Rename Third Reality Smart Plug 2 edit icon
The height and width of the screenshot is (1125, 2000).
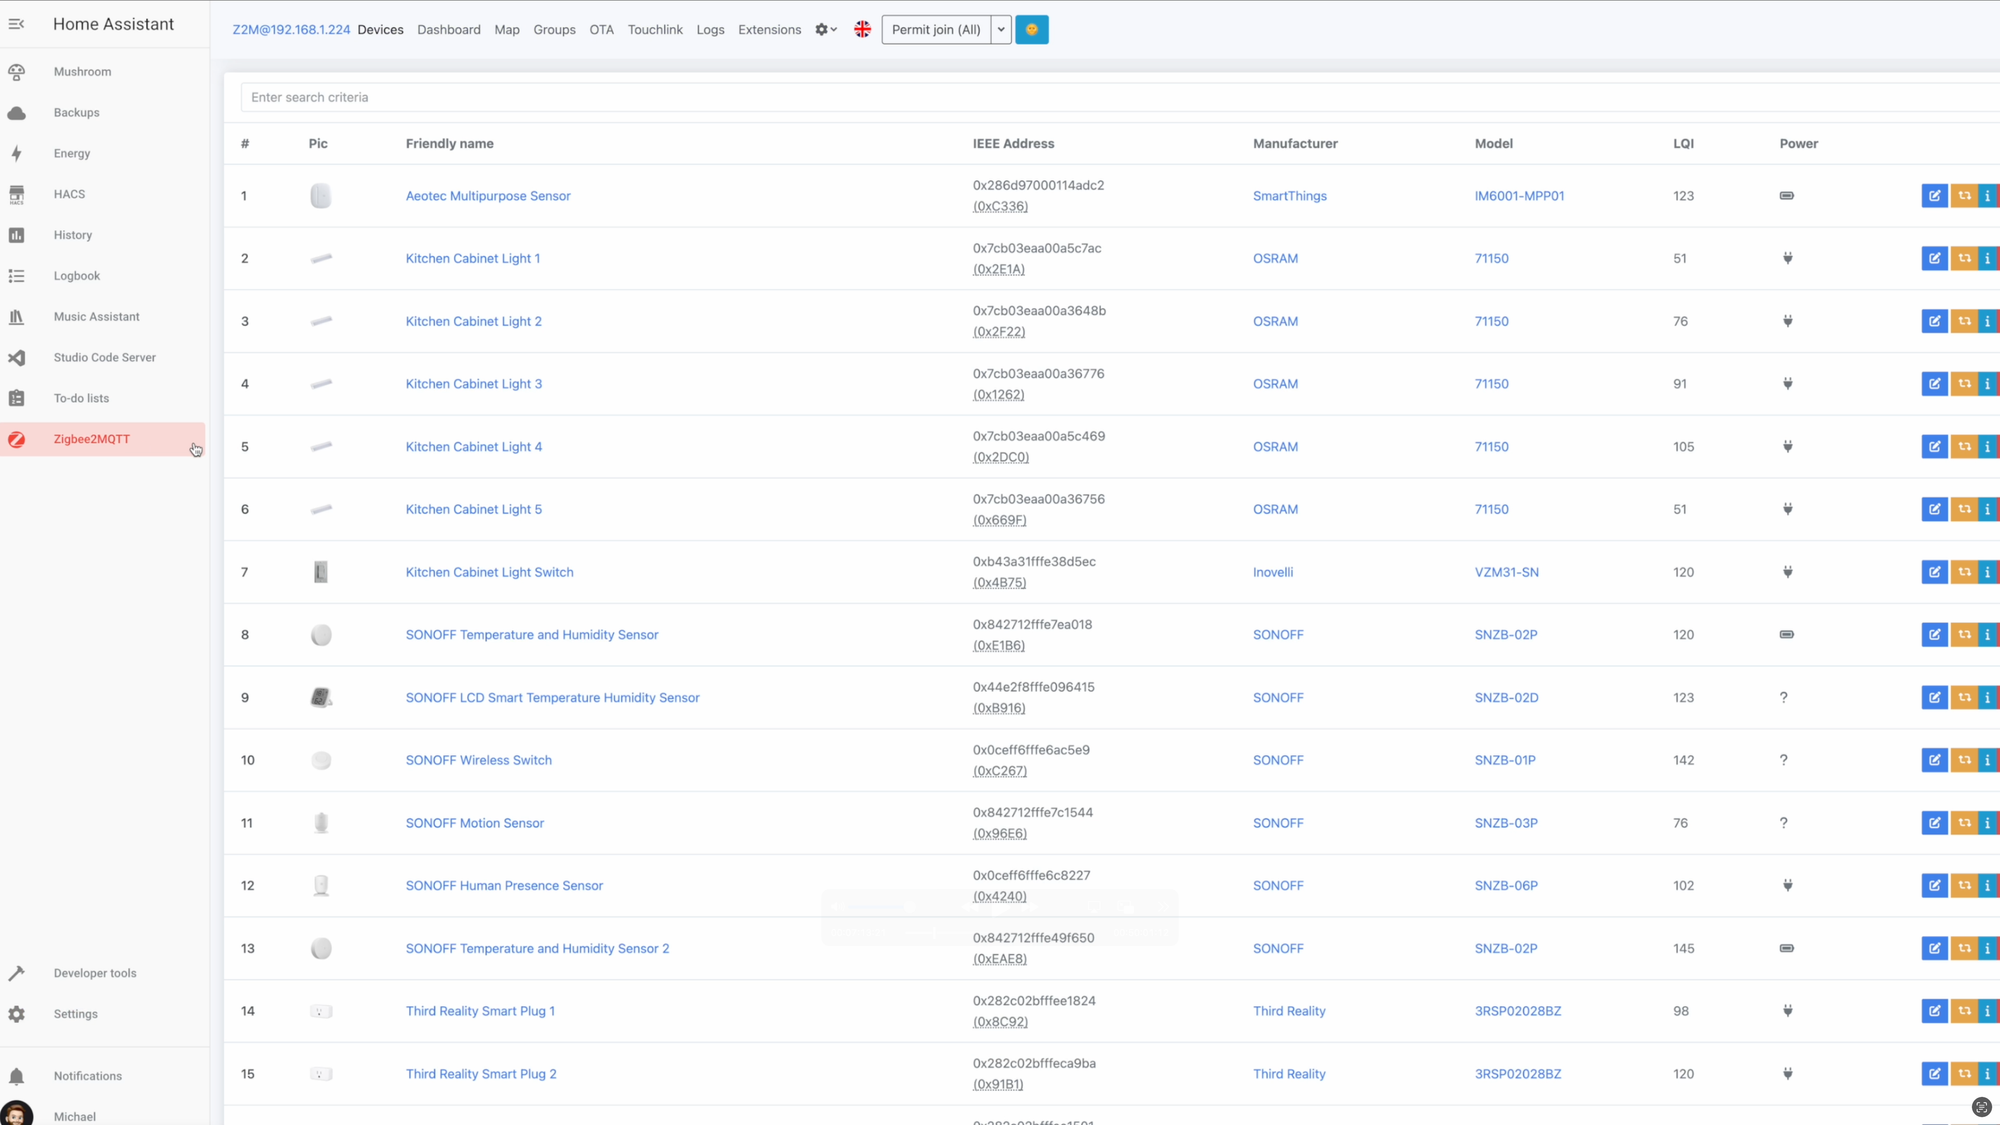(x=1934, y=1074)
